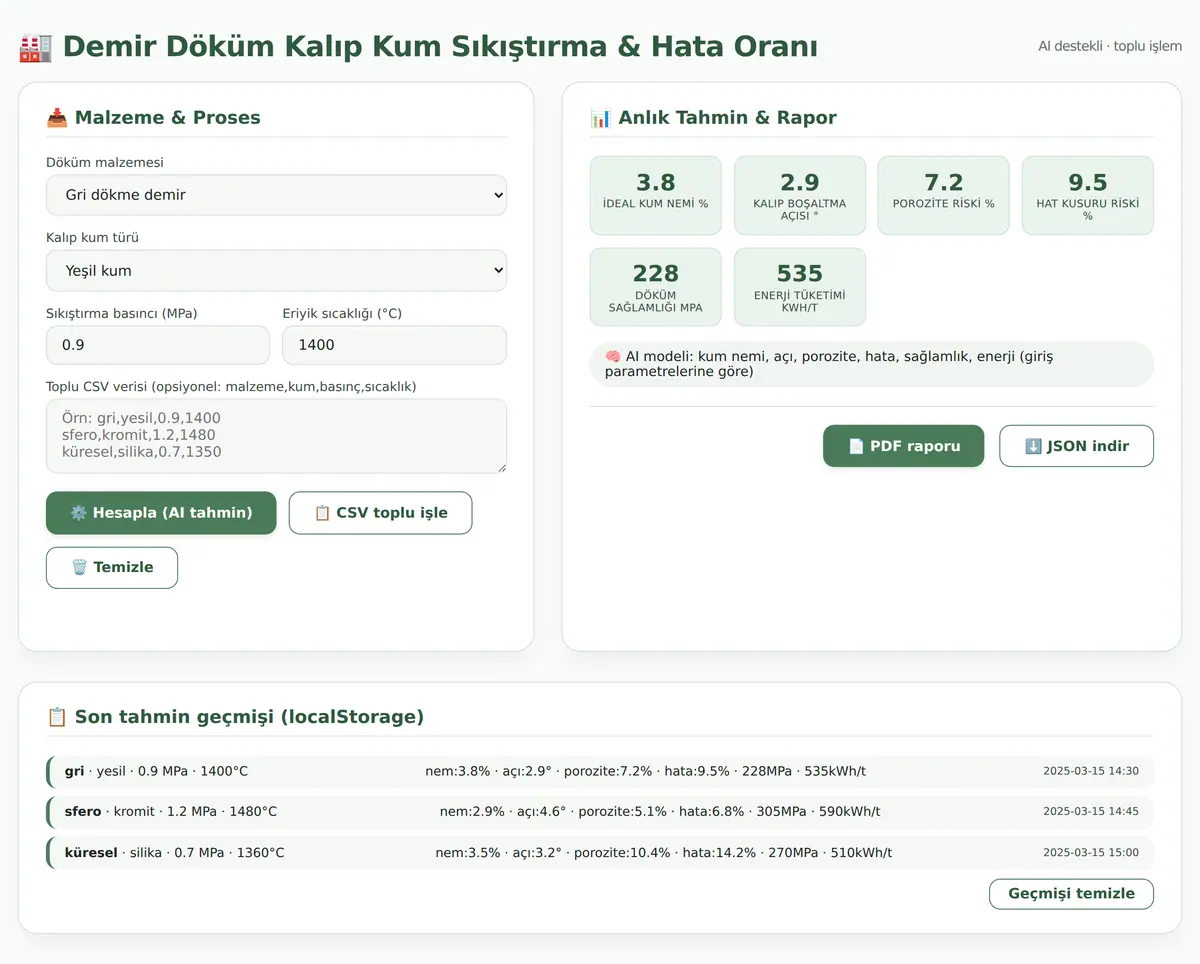Click the timestamp 2025-03-15 14:30

[x=1091, y=771]
